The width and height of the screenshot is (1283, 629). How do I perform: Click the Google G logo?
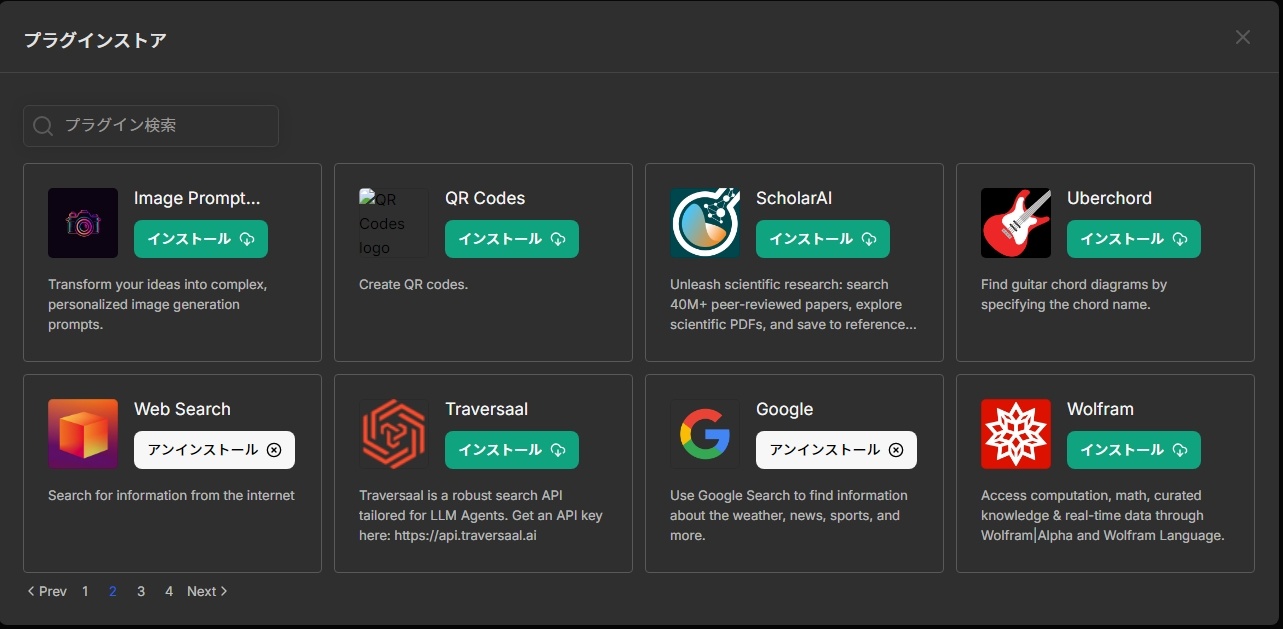(705, 434)
